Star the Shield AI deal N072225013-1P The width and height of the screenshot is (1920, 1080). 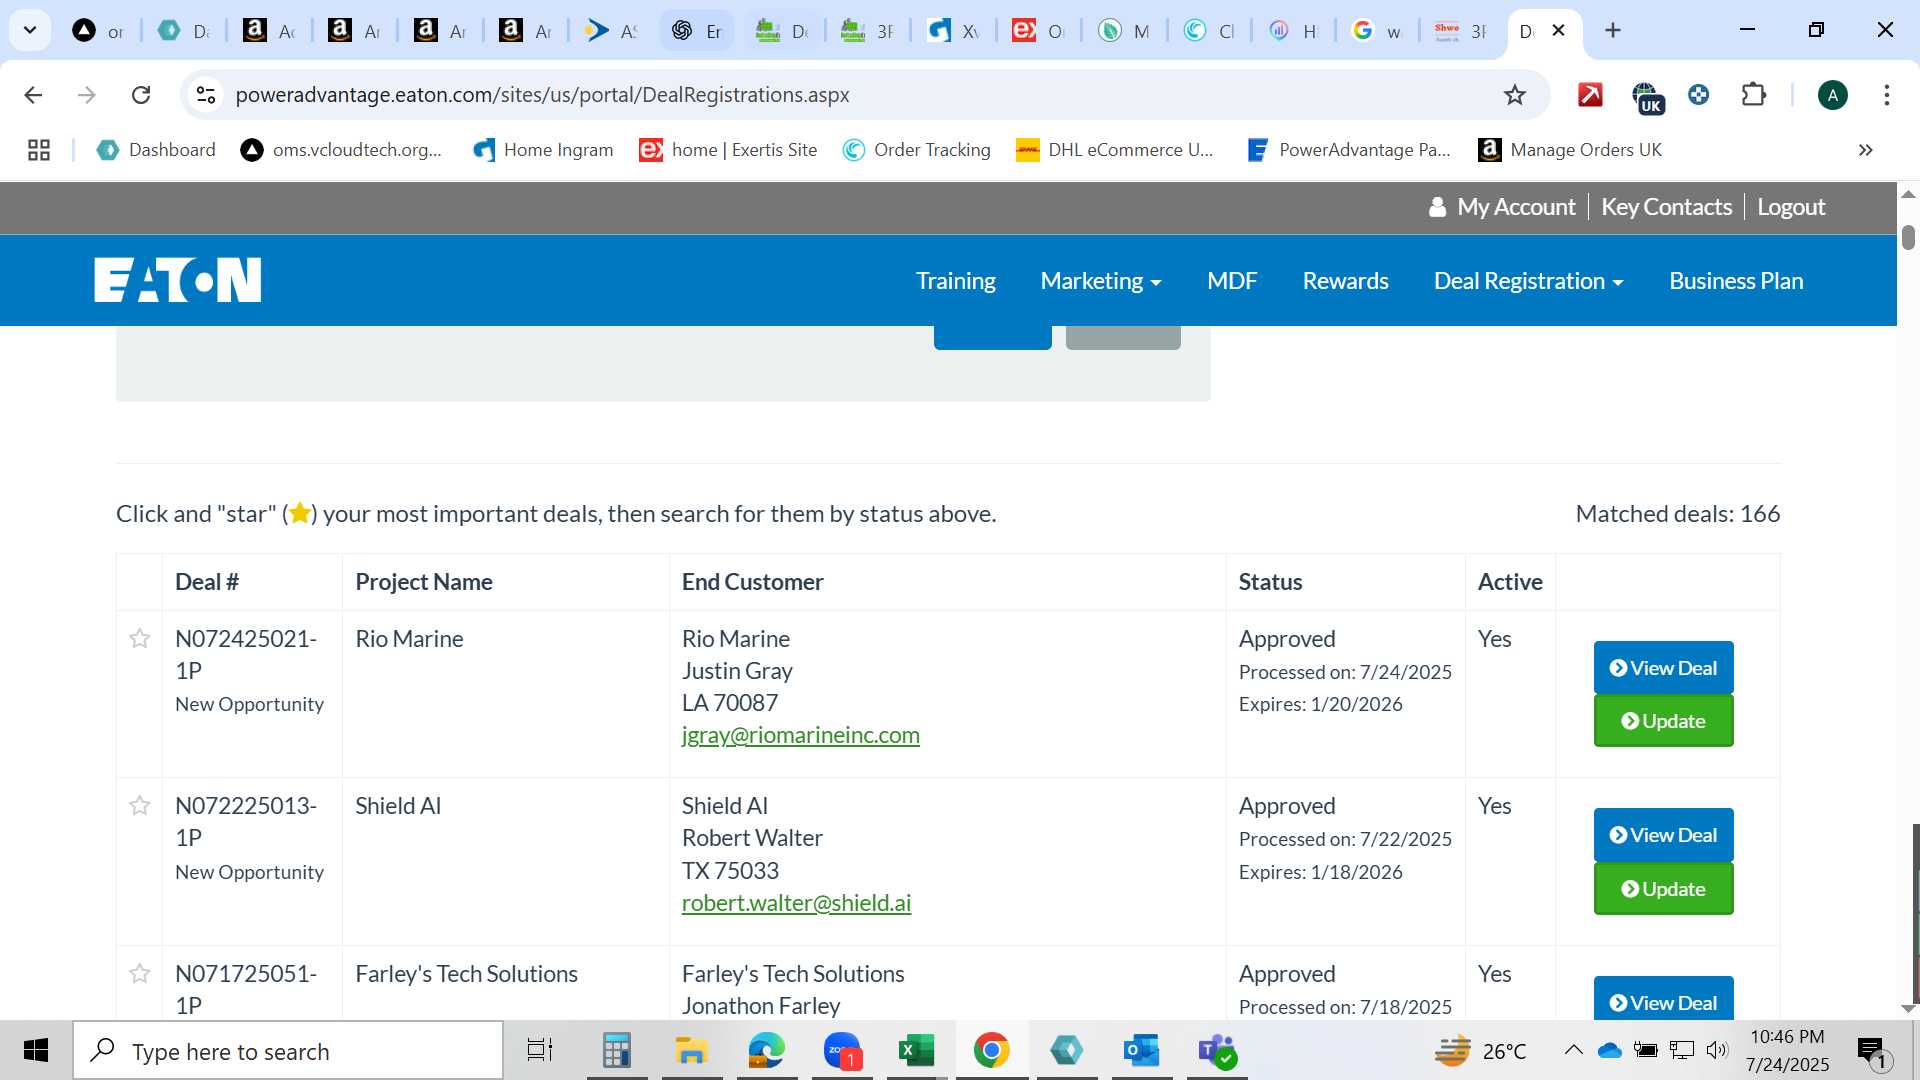coord(140,805)
